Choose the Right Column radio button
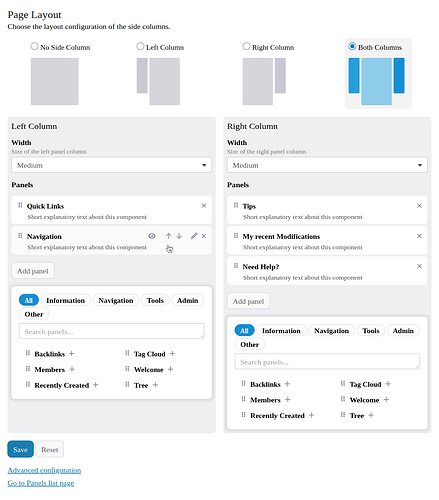Viewport: 439px width, 500px height. (246, 46)
